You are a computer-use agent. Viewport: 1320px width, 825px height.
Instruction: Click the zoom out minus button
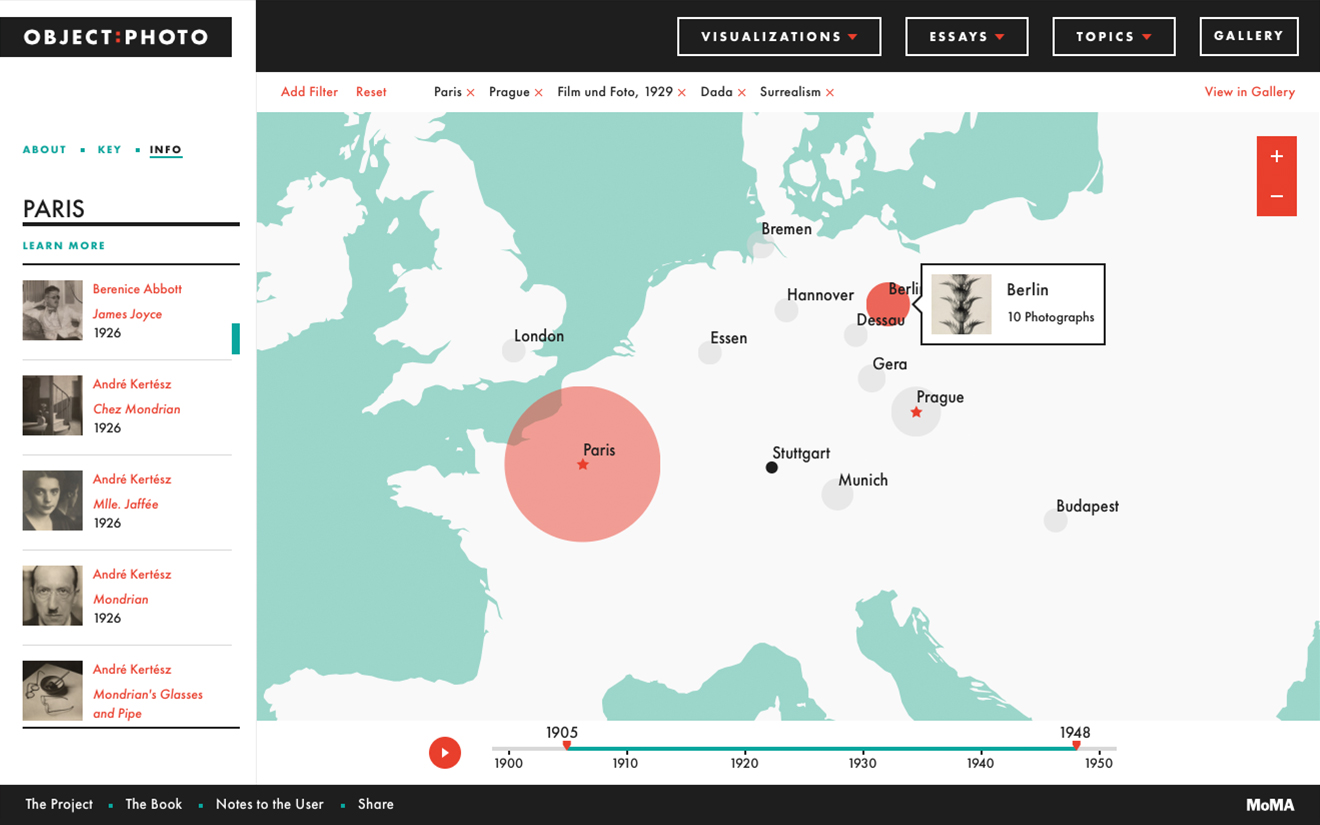[x=1276, y=196]
